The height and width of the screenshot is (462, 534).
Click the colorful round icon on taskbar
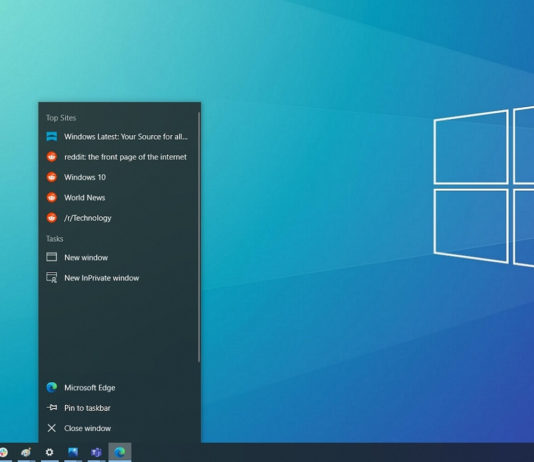[4, 452]
